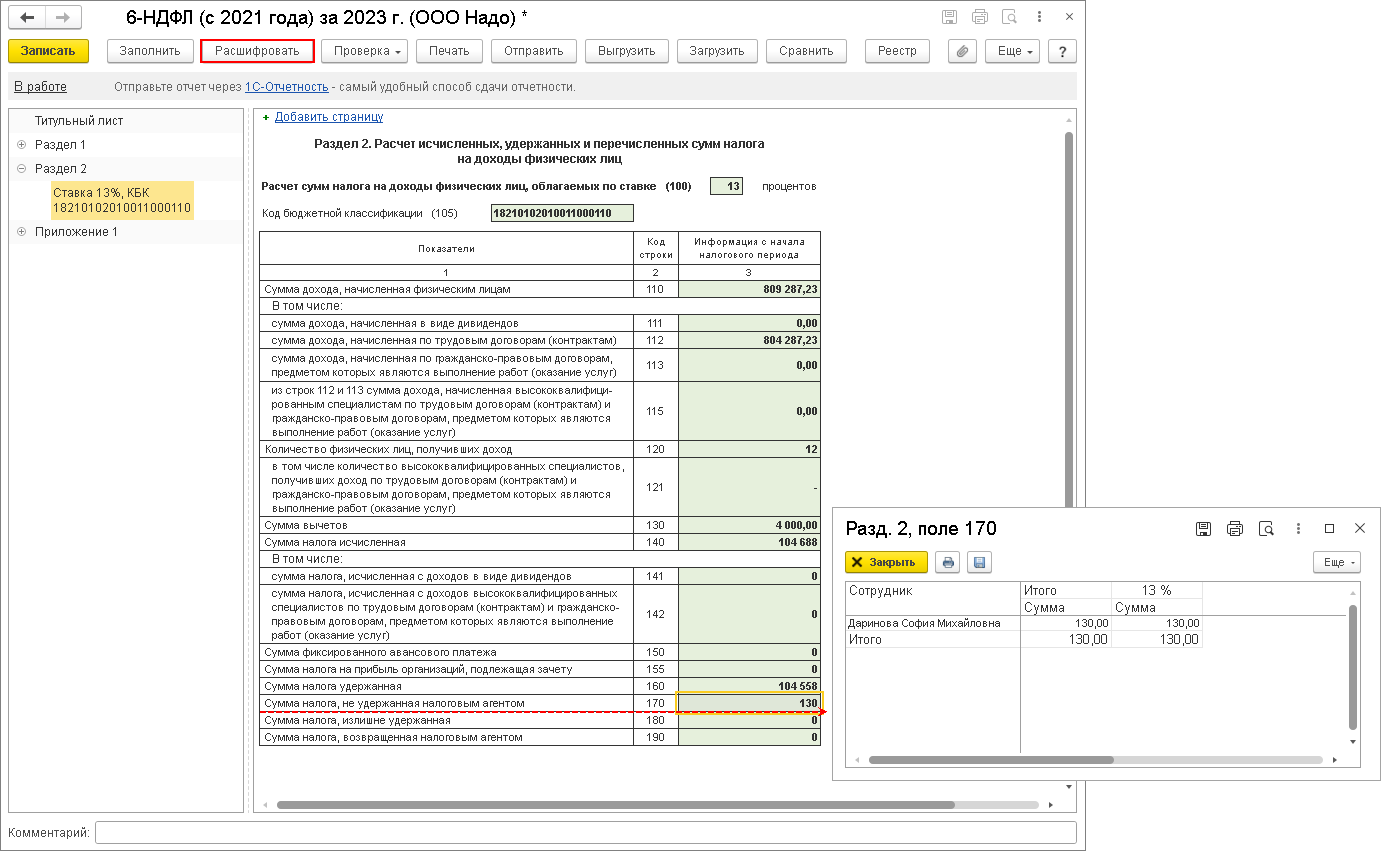Click the Добавить страницу link

coord(329,117)
